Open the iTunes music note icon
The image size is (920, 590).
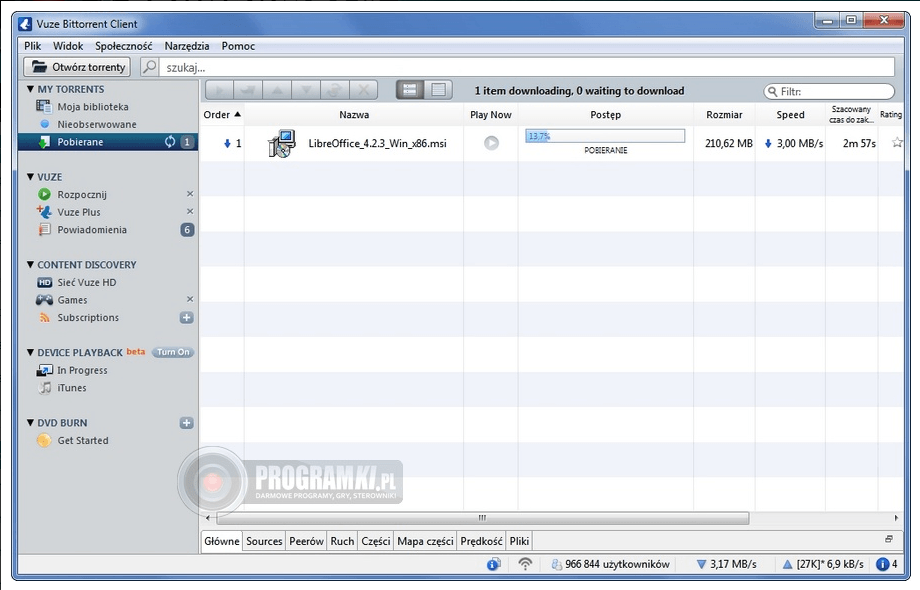click(x=45, y=388)
